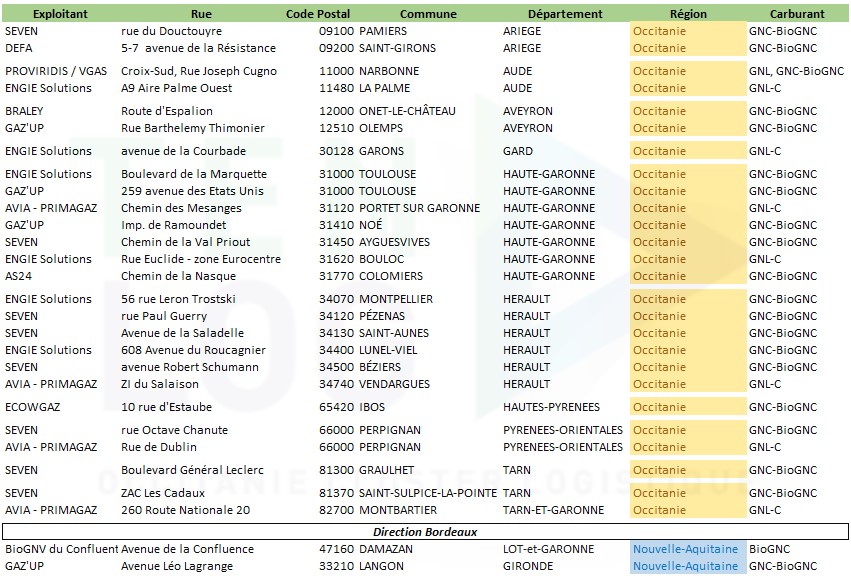Click the GNL, GNC-BioGNC fuel cell
Viewport: 851px width, 576px height.
tap(796, 71)
